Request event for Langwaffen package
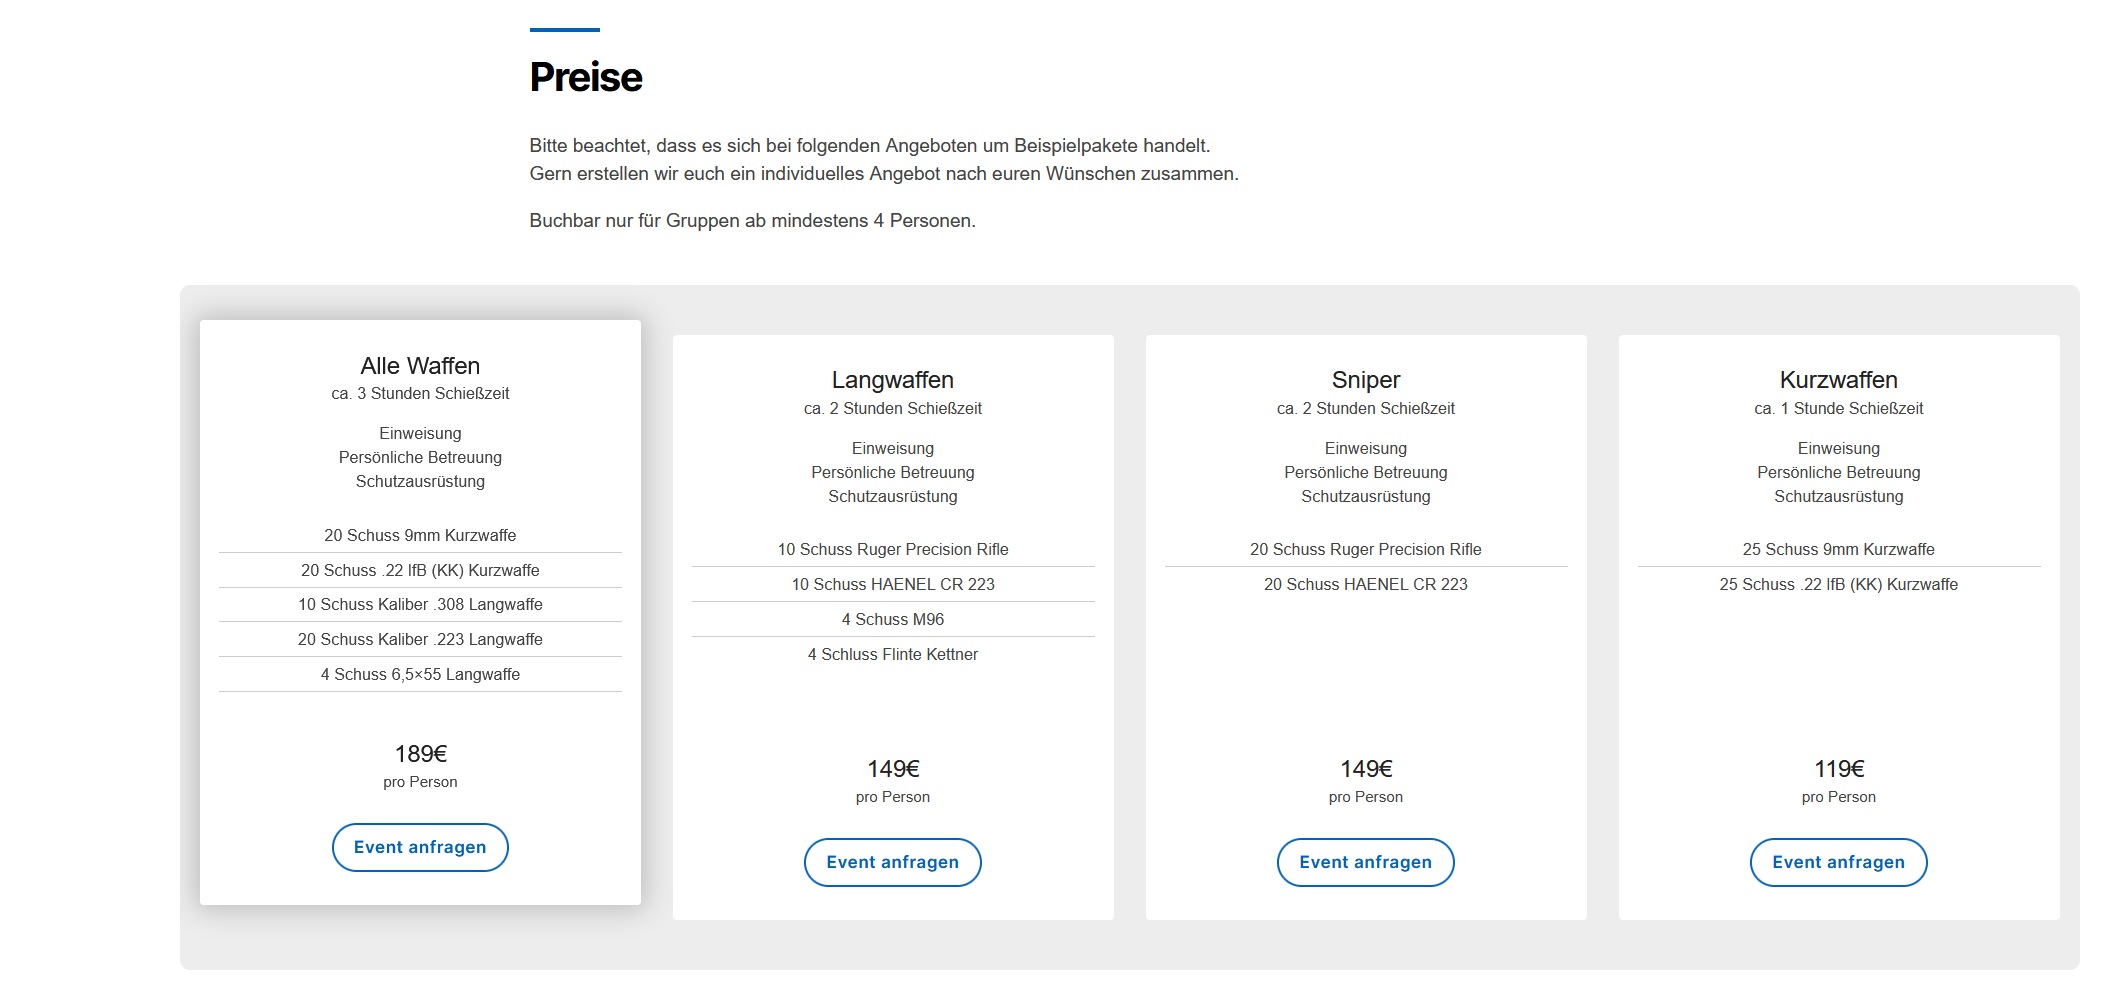 click(892, 862)
